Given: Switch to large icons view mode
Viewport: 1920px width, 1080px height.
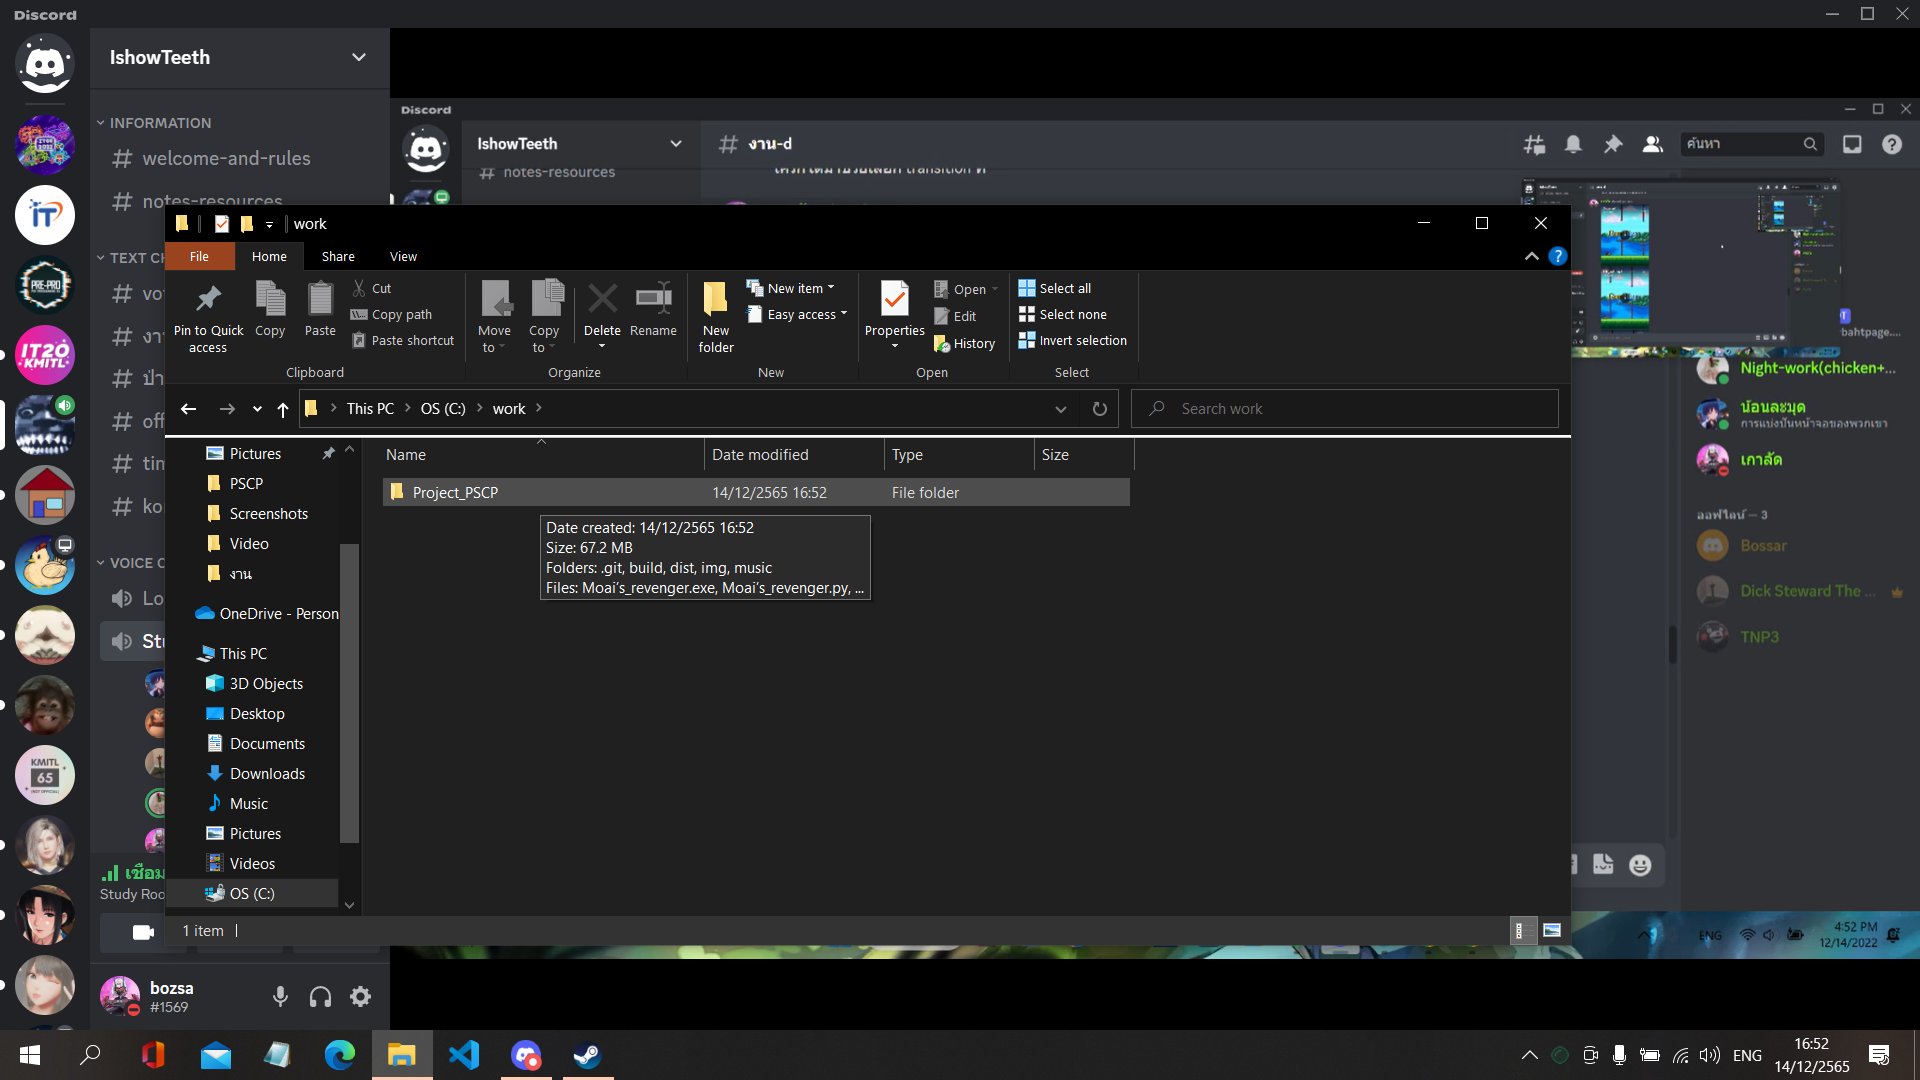Looking at the screenshot, I should click(1551, 931).
